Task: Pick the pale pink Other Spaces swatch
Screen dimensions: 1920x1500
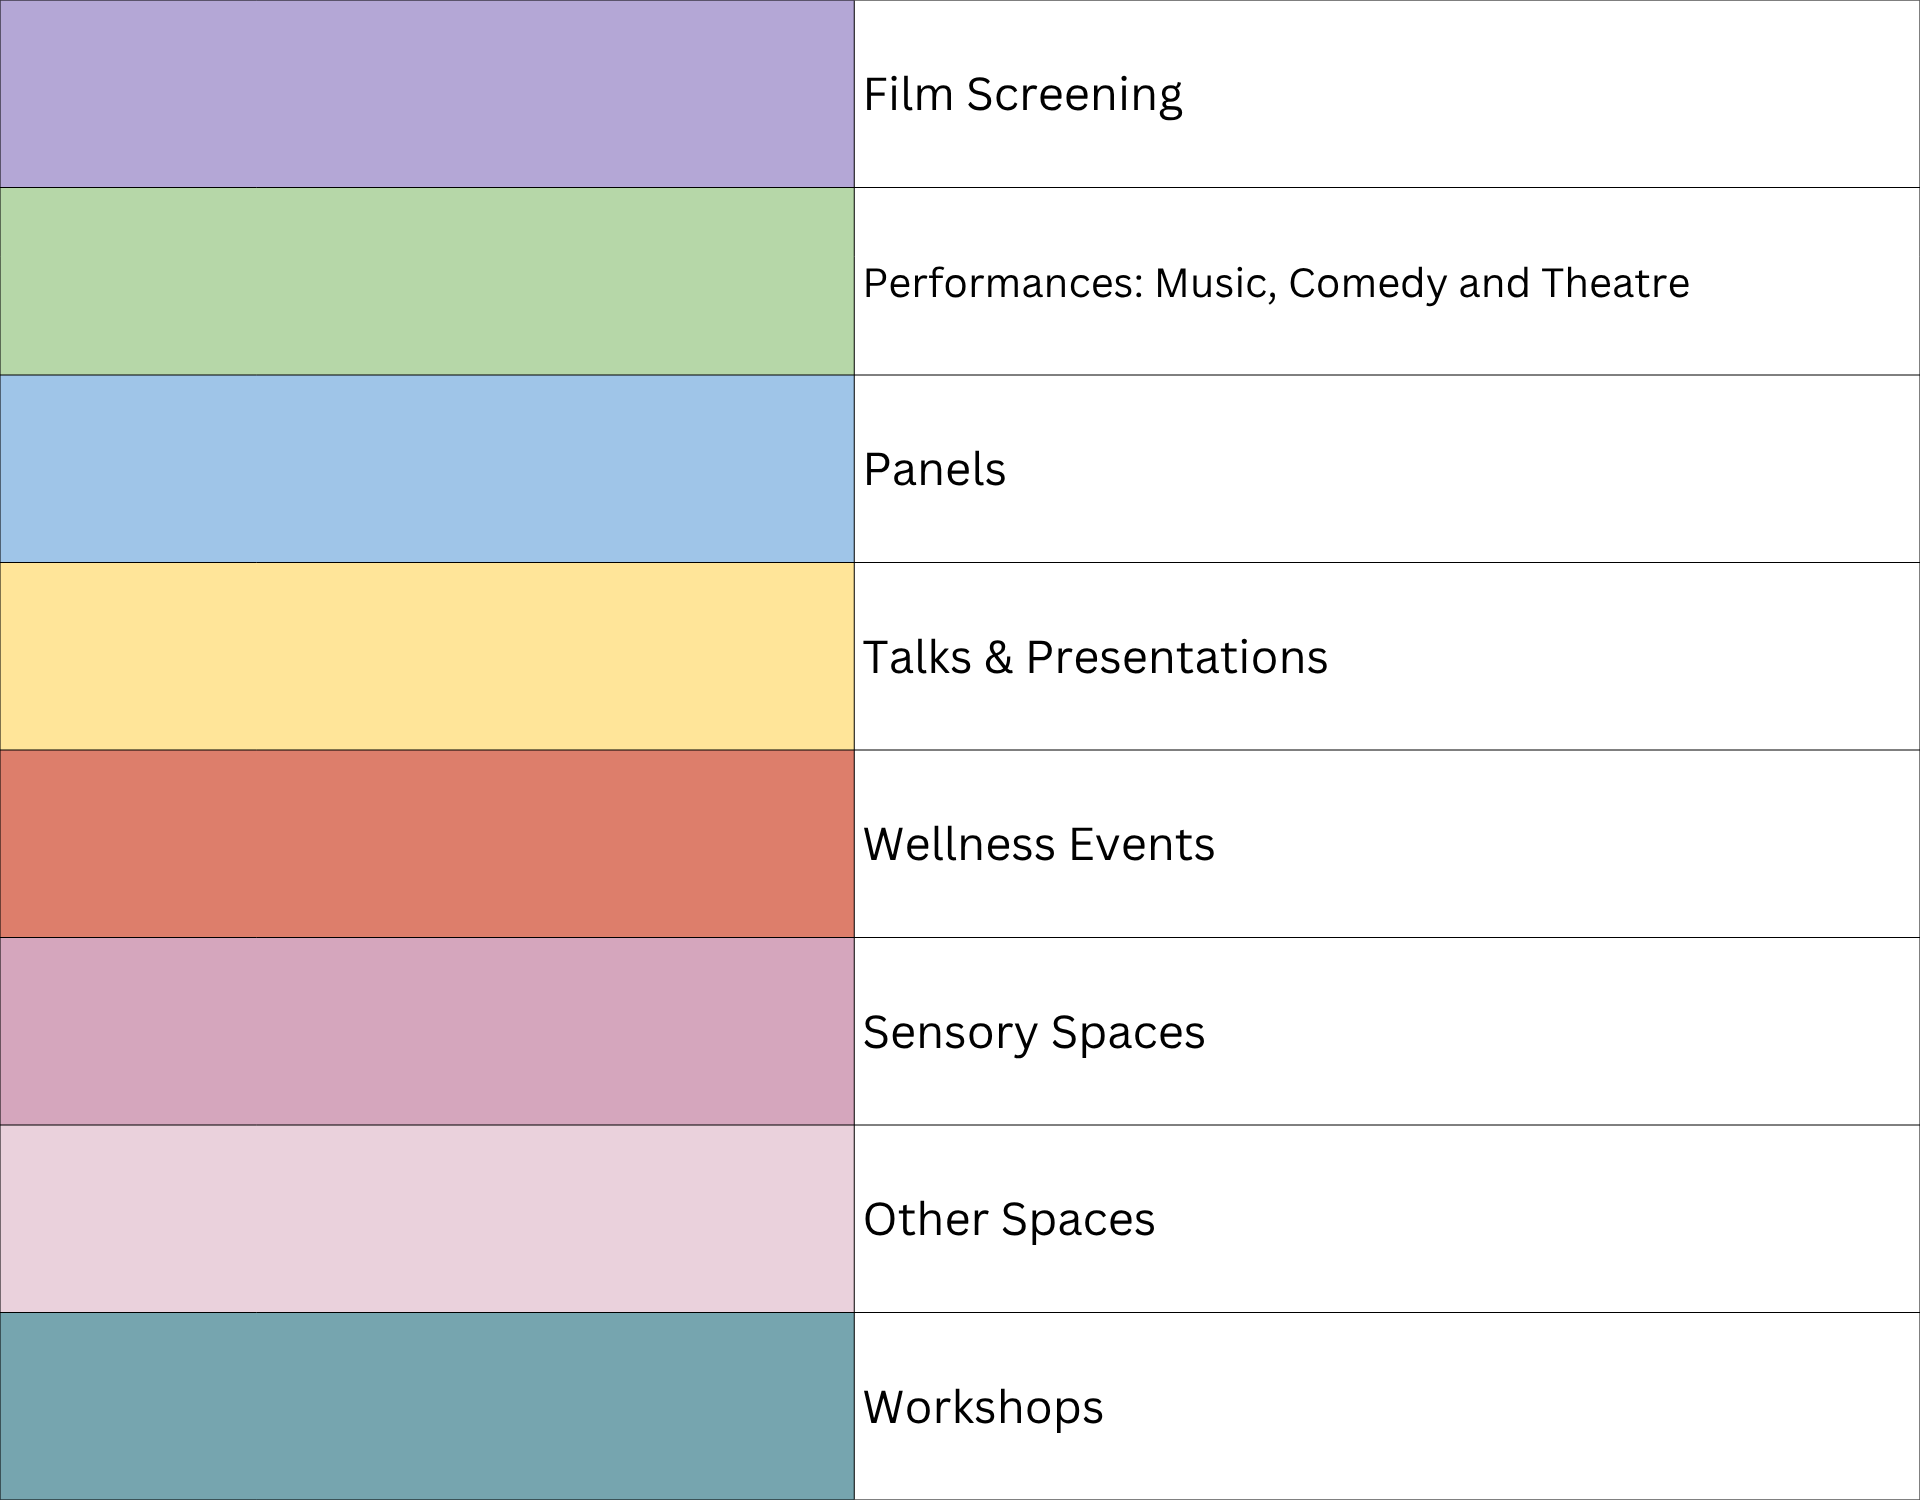Action: (x=427, y=1219)
